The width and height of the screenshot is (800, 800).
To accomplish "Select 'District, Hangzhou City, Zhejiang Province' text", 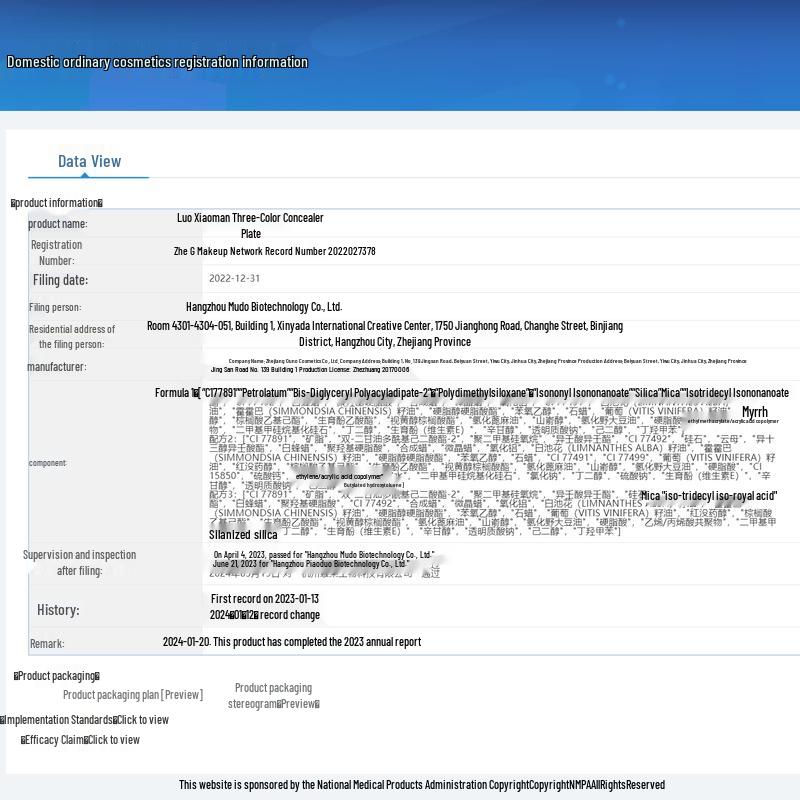I will (x=385, y=342).
